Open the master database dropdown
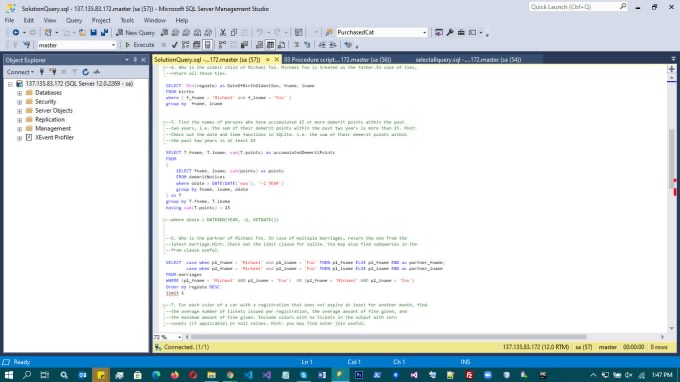The height and width of the screenshot is (382, 680). pos(113,45)
